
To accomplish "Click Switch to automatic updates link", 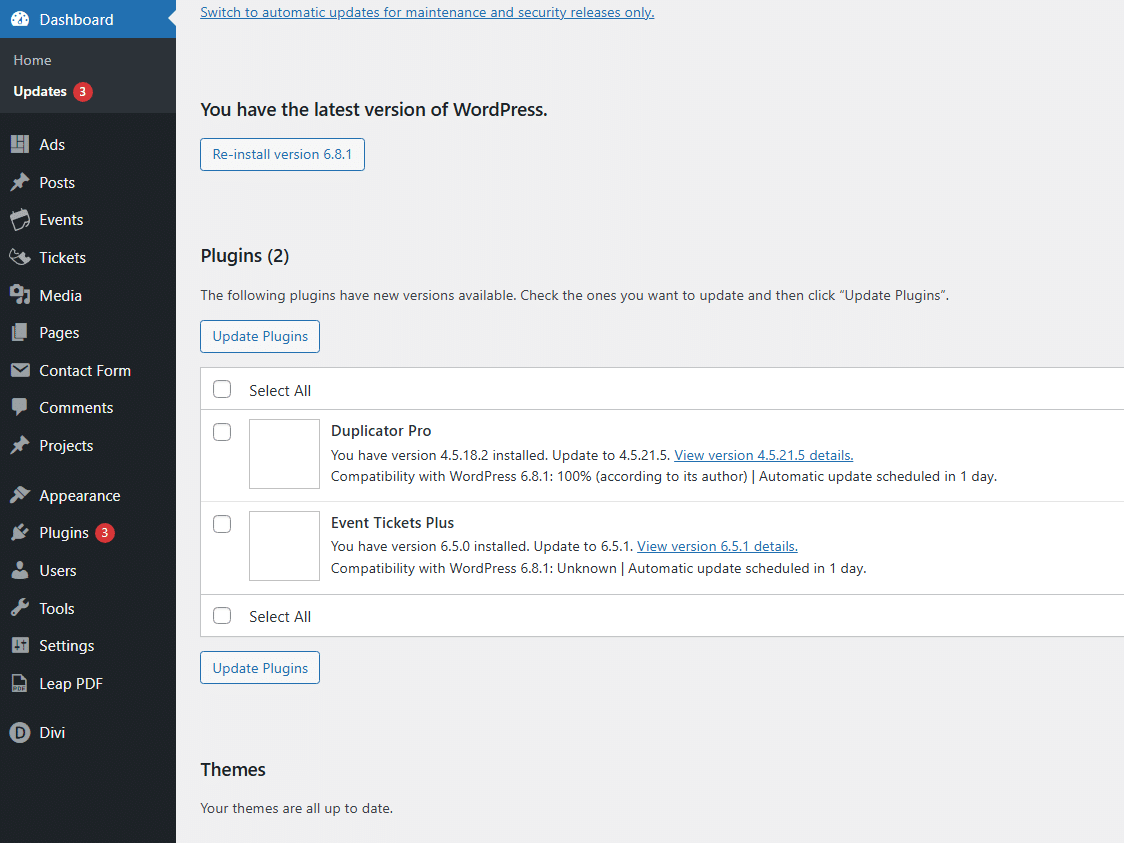I will click(x=427, y=12).
